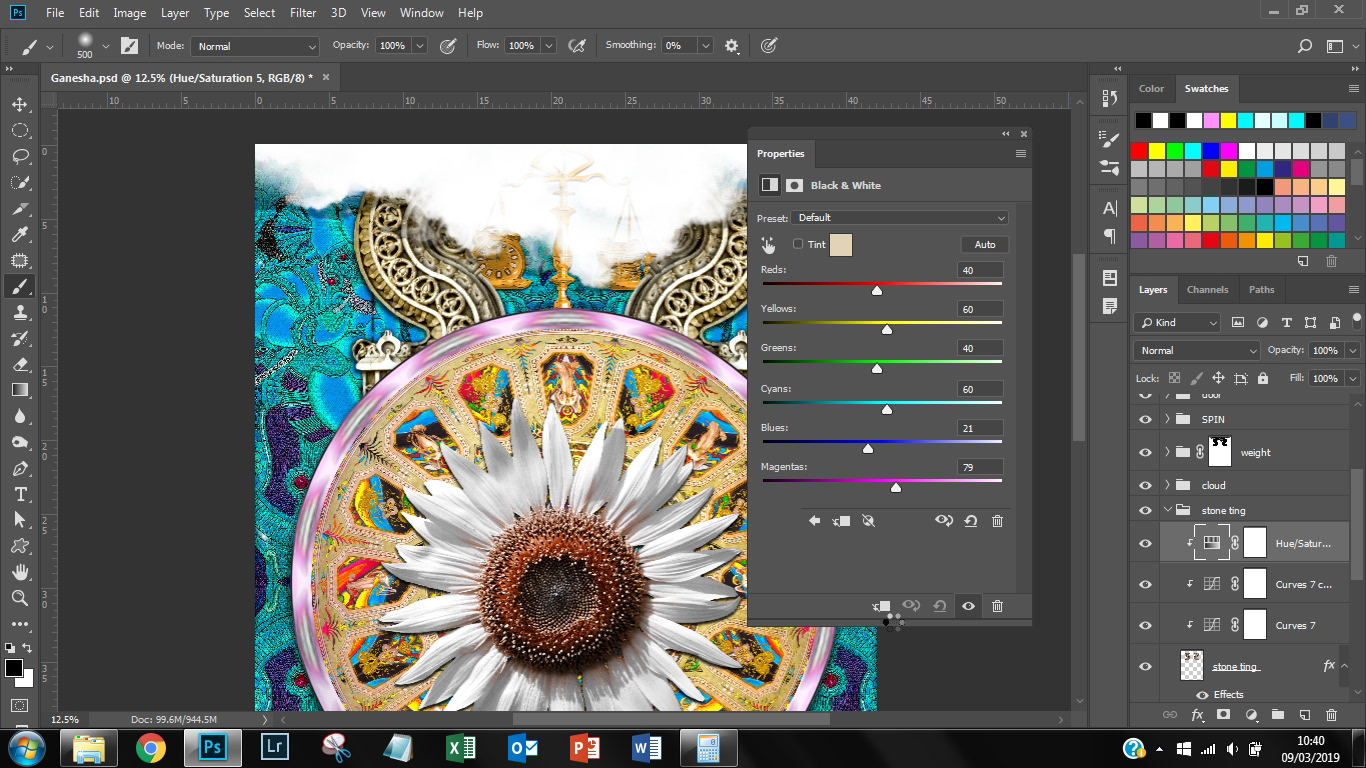Toggle visibility of Hue/Saturation layer

[x=1146, y=543]
